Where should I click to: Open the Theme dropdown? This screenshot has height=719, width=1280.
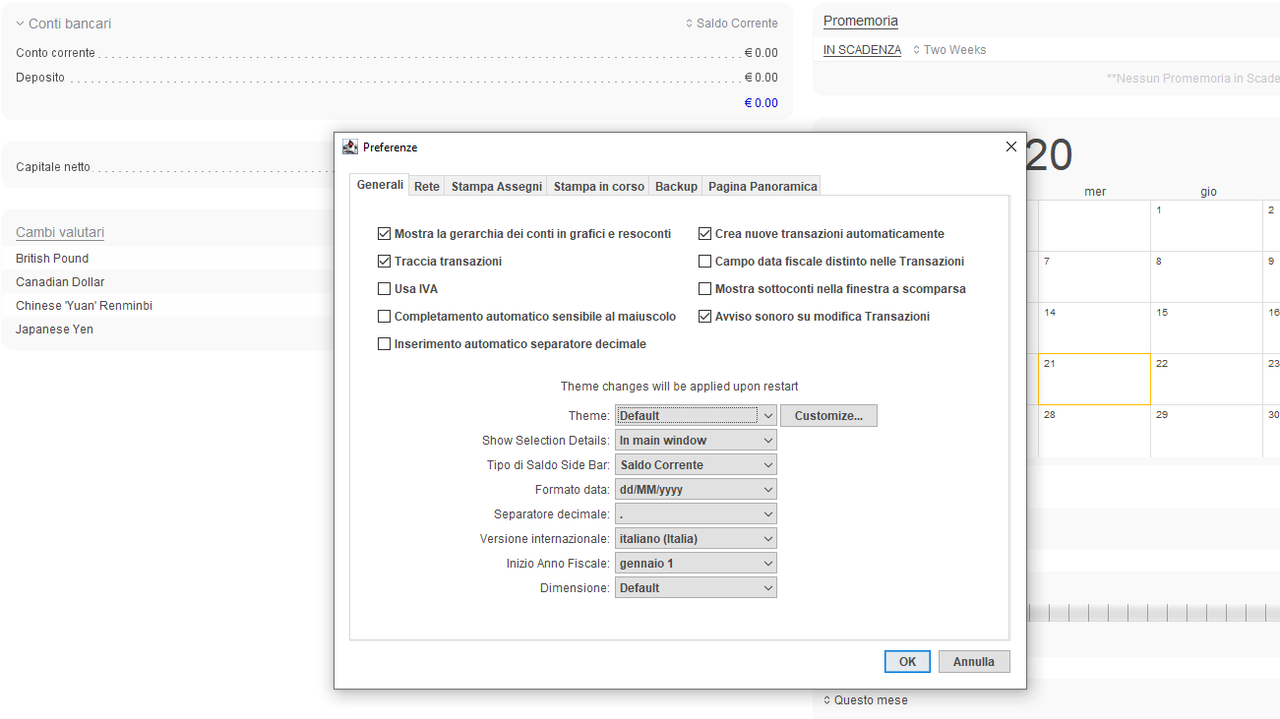696,416
